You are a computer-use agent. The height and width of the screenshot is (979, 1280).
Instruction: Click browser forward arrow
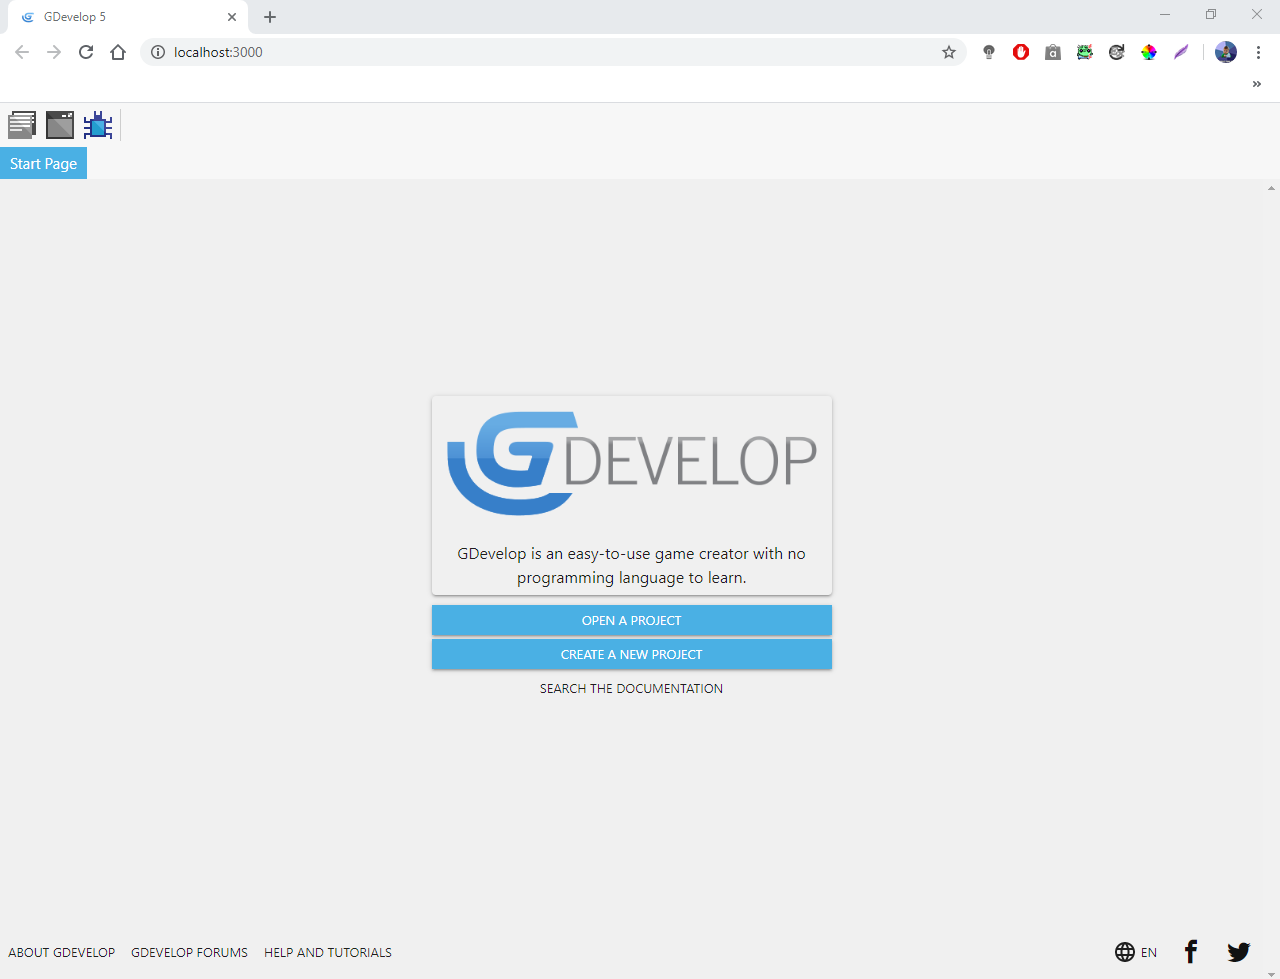pyautogui.click(x=54, y=52)
